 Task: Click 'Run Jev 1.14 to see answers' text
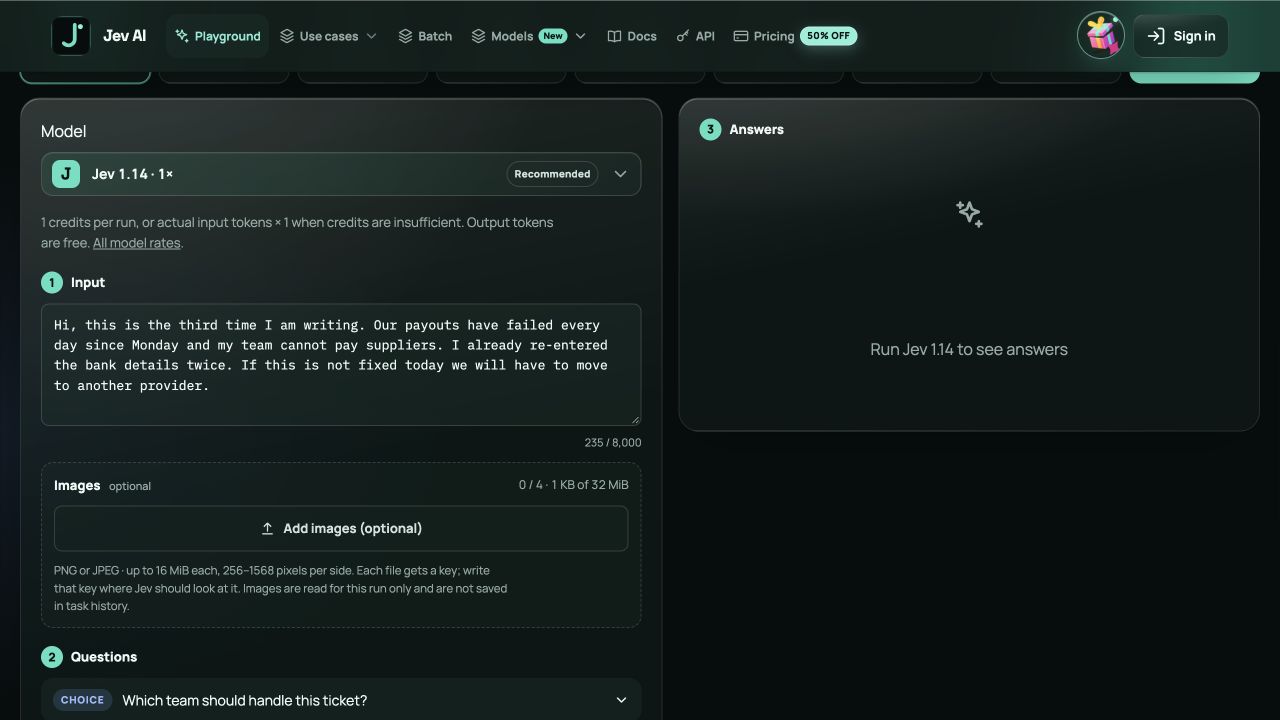click(969, 349)
